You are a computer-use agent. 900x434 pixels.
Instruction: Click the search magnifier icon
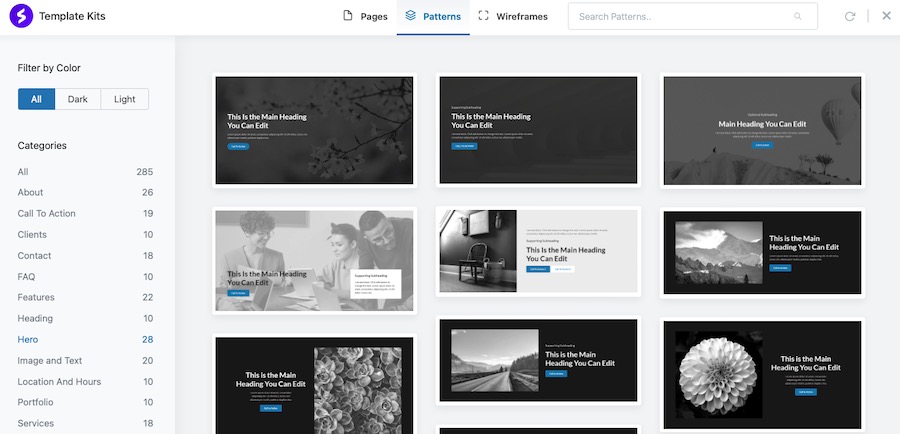(x=798, y=17)
